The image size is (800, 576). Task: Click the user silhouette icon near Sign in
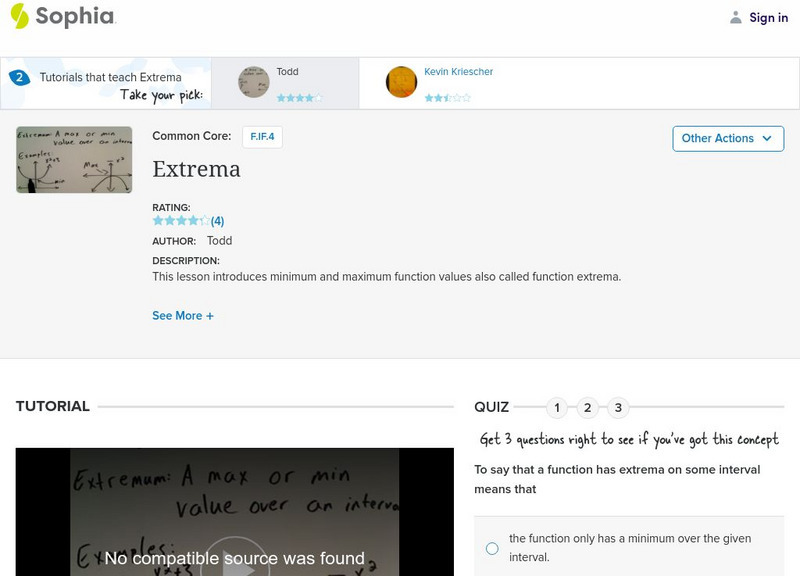point(734,16)
